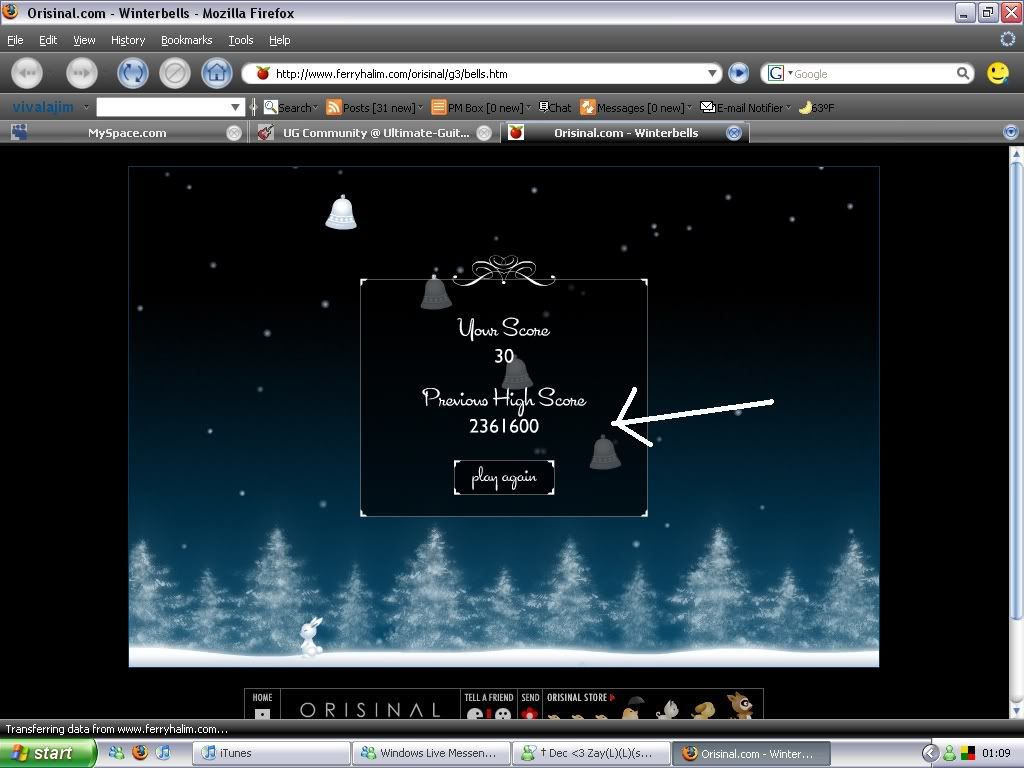Switch to Windows Live Messenger taskbar window

[431, 753]
